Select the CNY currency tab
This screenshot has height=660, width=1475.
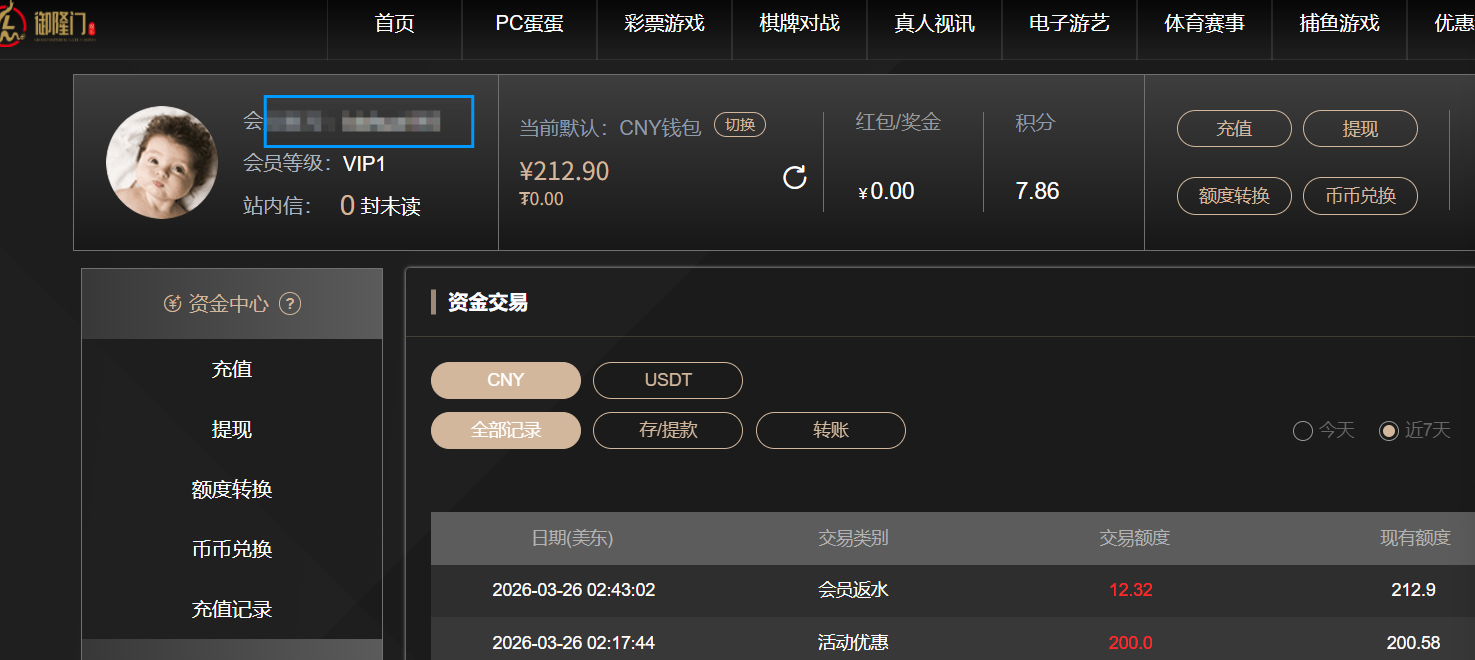(506, 380)
